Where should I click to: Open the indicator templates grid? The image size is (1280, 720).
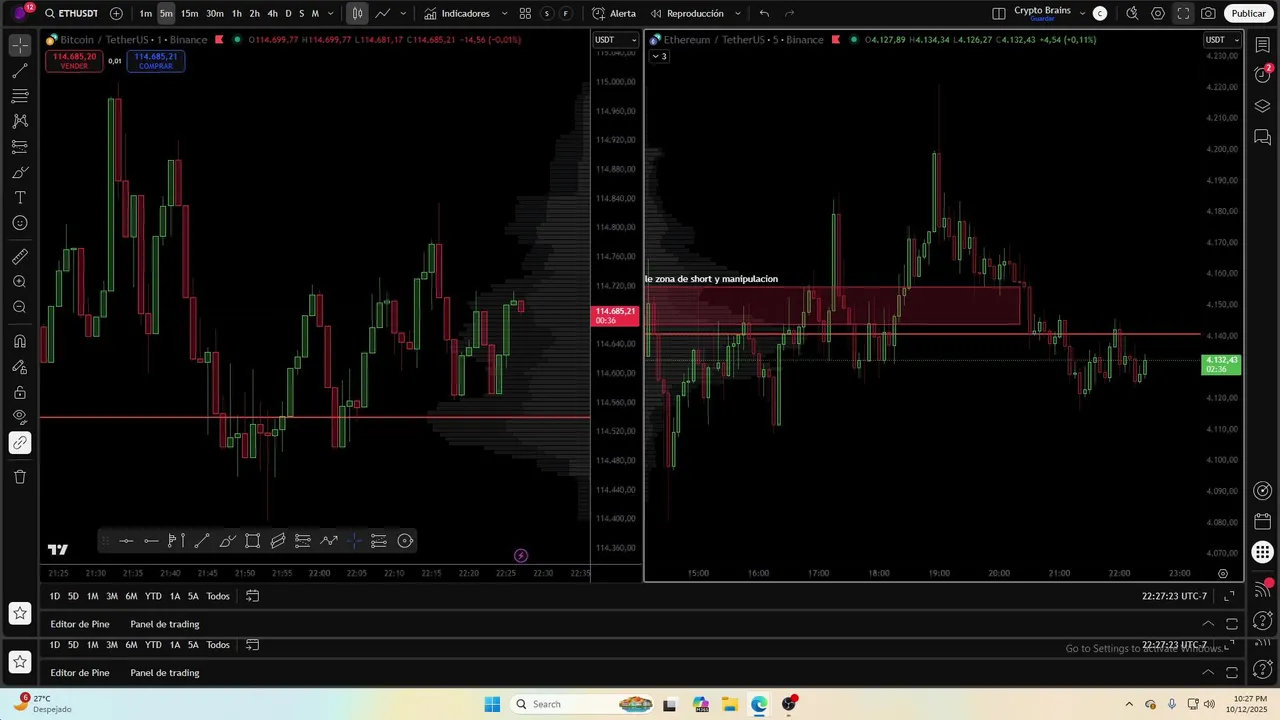(x=525, y=13)
